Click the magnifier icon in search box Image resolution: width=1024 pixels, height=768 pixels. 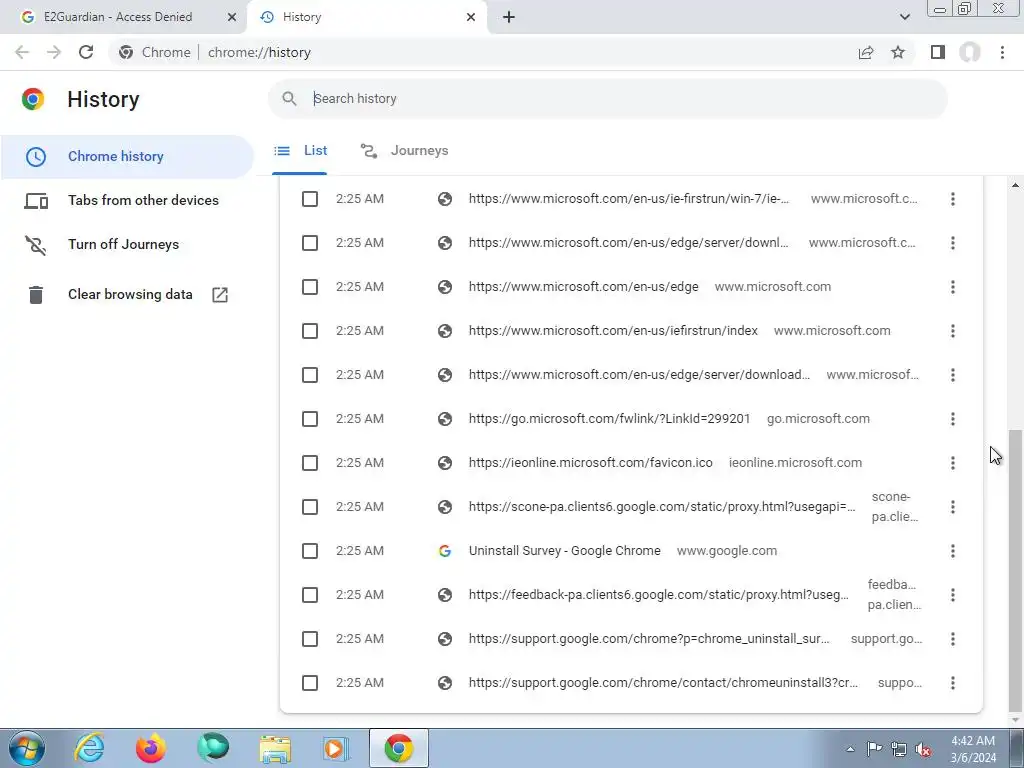(x=289, y=99)
